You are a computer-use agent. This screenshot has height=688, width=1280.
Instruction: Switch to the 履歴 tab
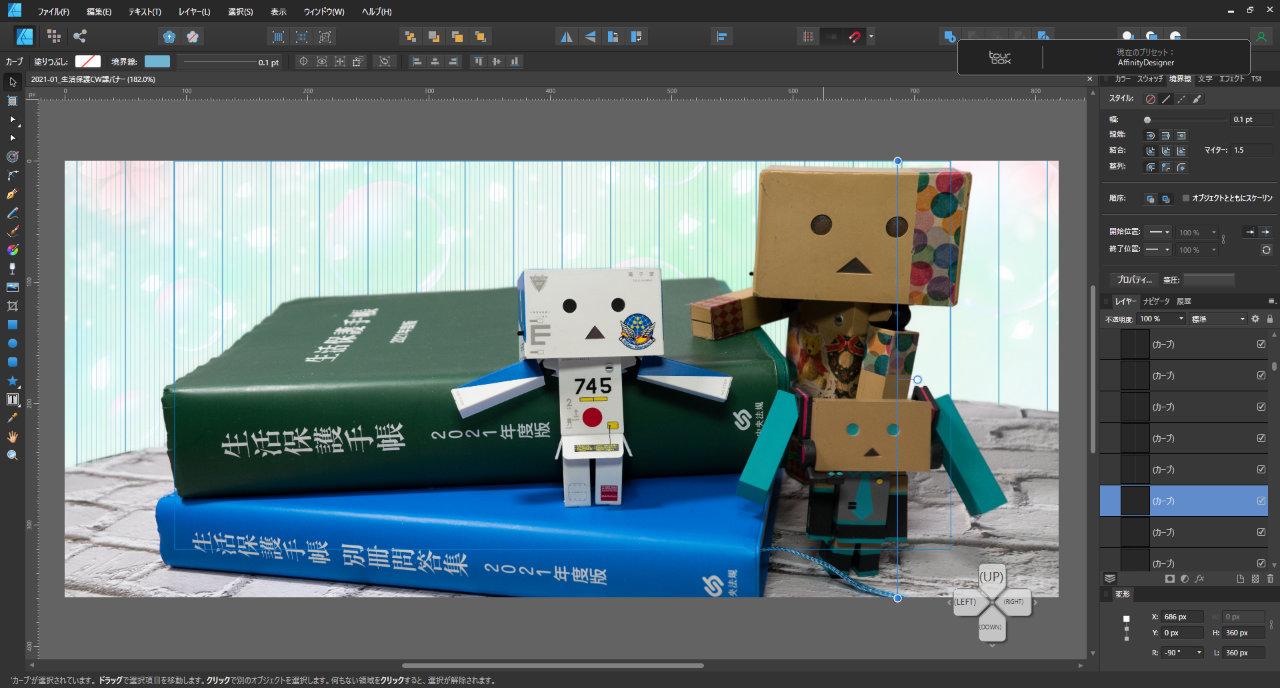[1184, 301]
